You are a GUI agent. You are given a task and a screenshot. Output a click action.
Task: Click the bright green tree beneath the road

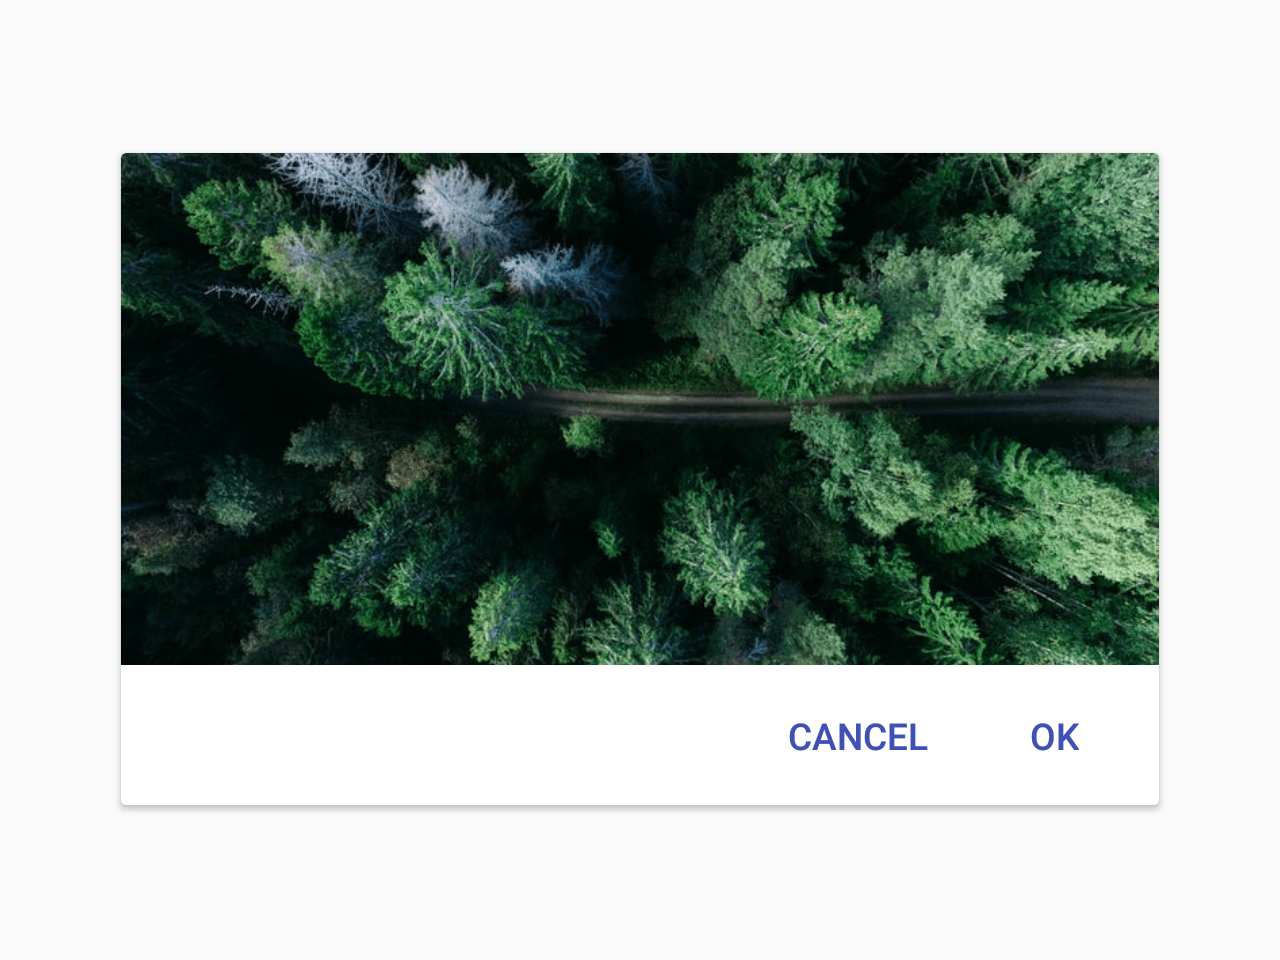coord(713,545)
